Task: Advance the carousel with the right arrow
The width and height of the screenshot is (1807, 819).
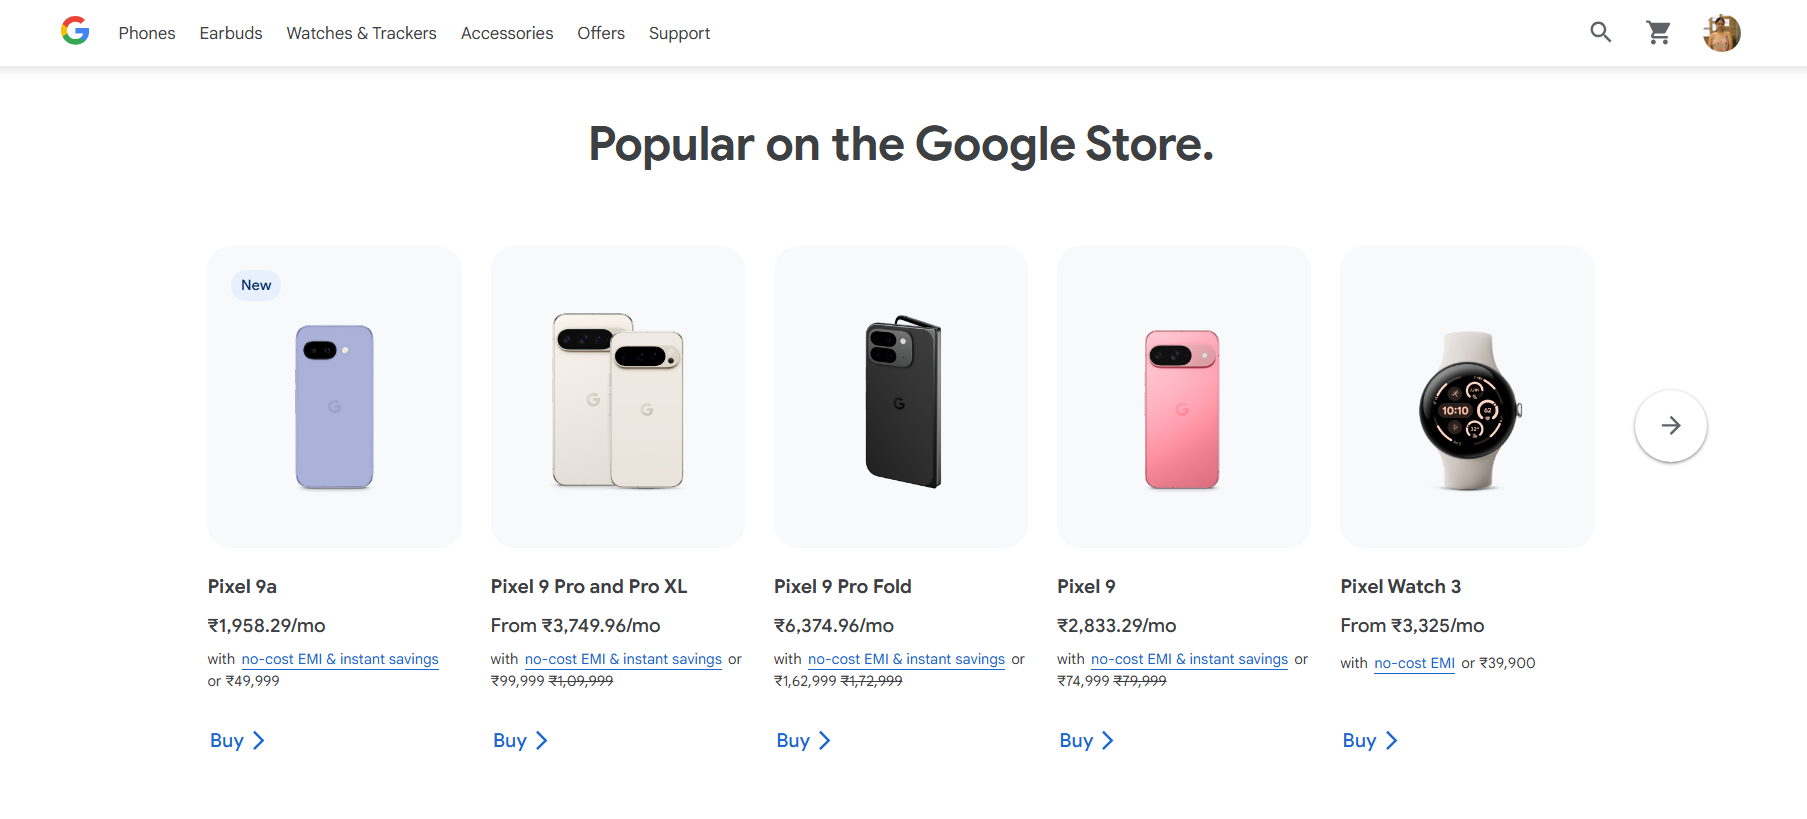Action: [x=1670, y=425]
